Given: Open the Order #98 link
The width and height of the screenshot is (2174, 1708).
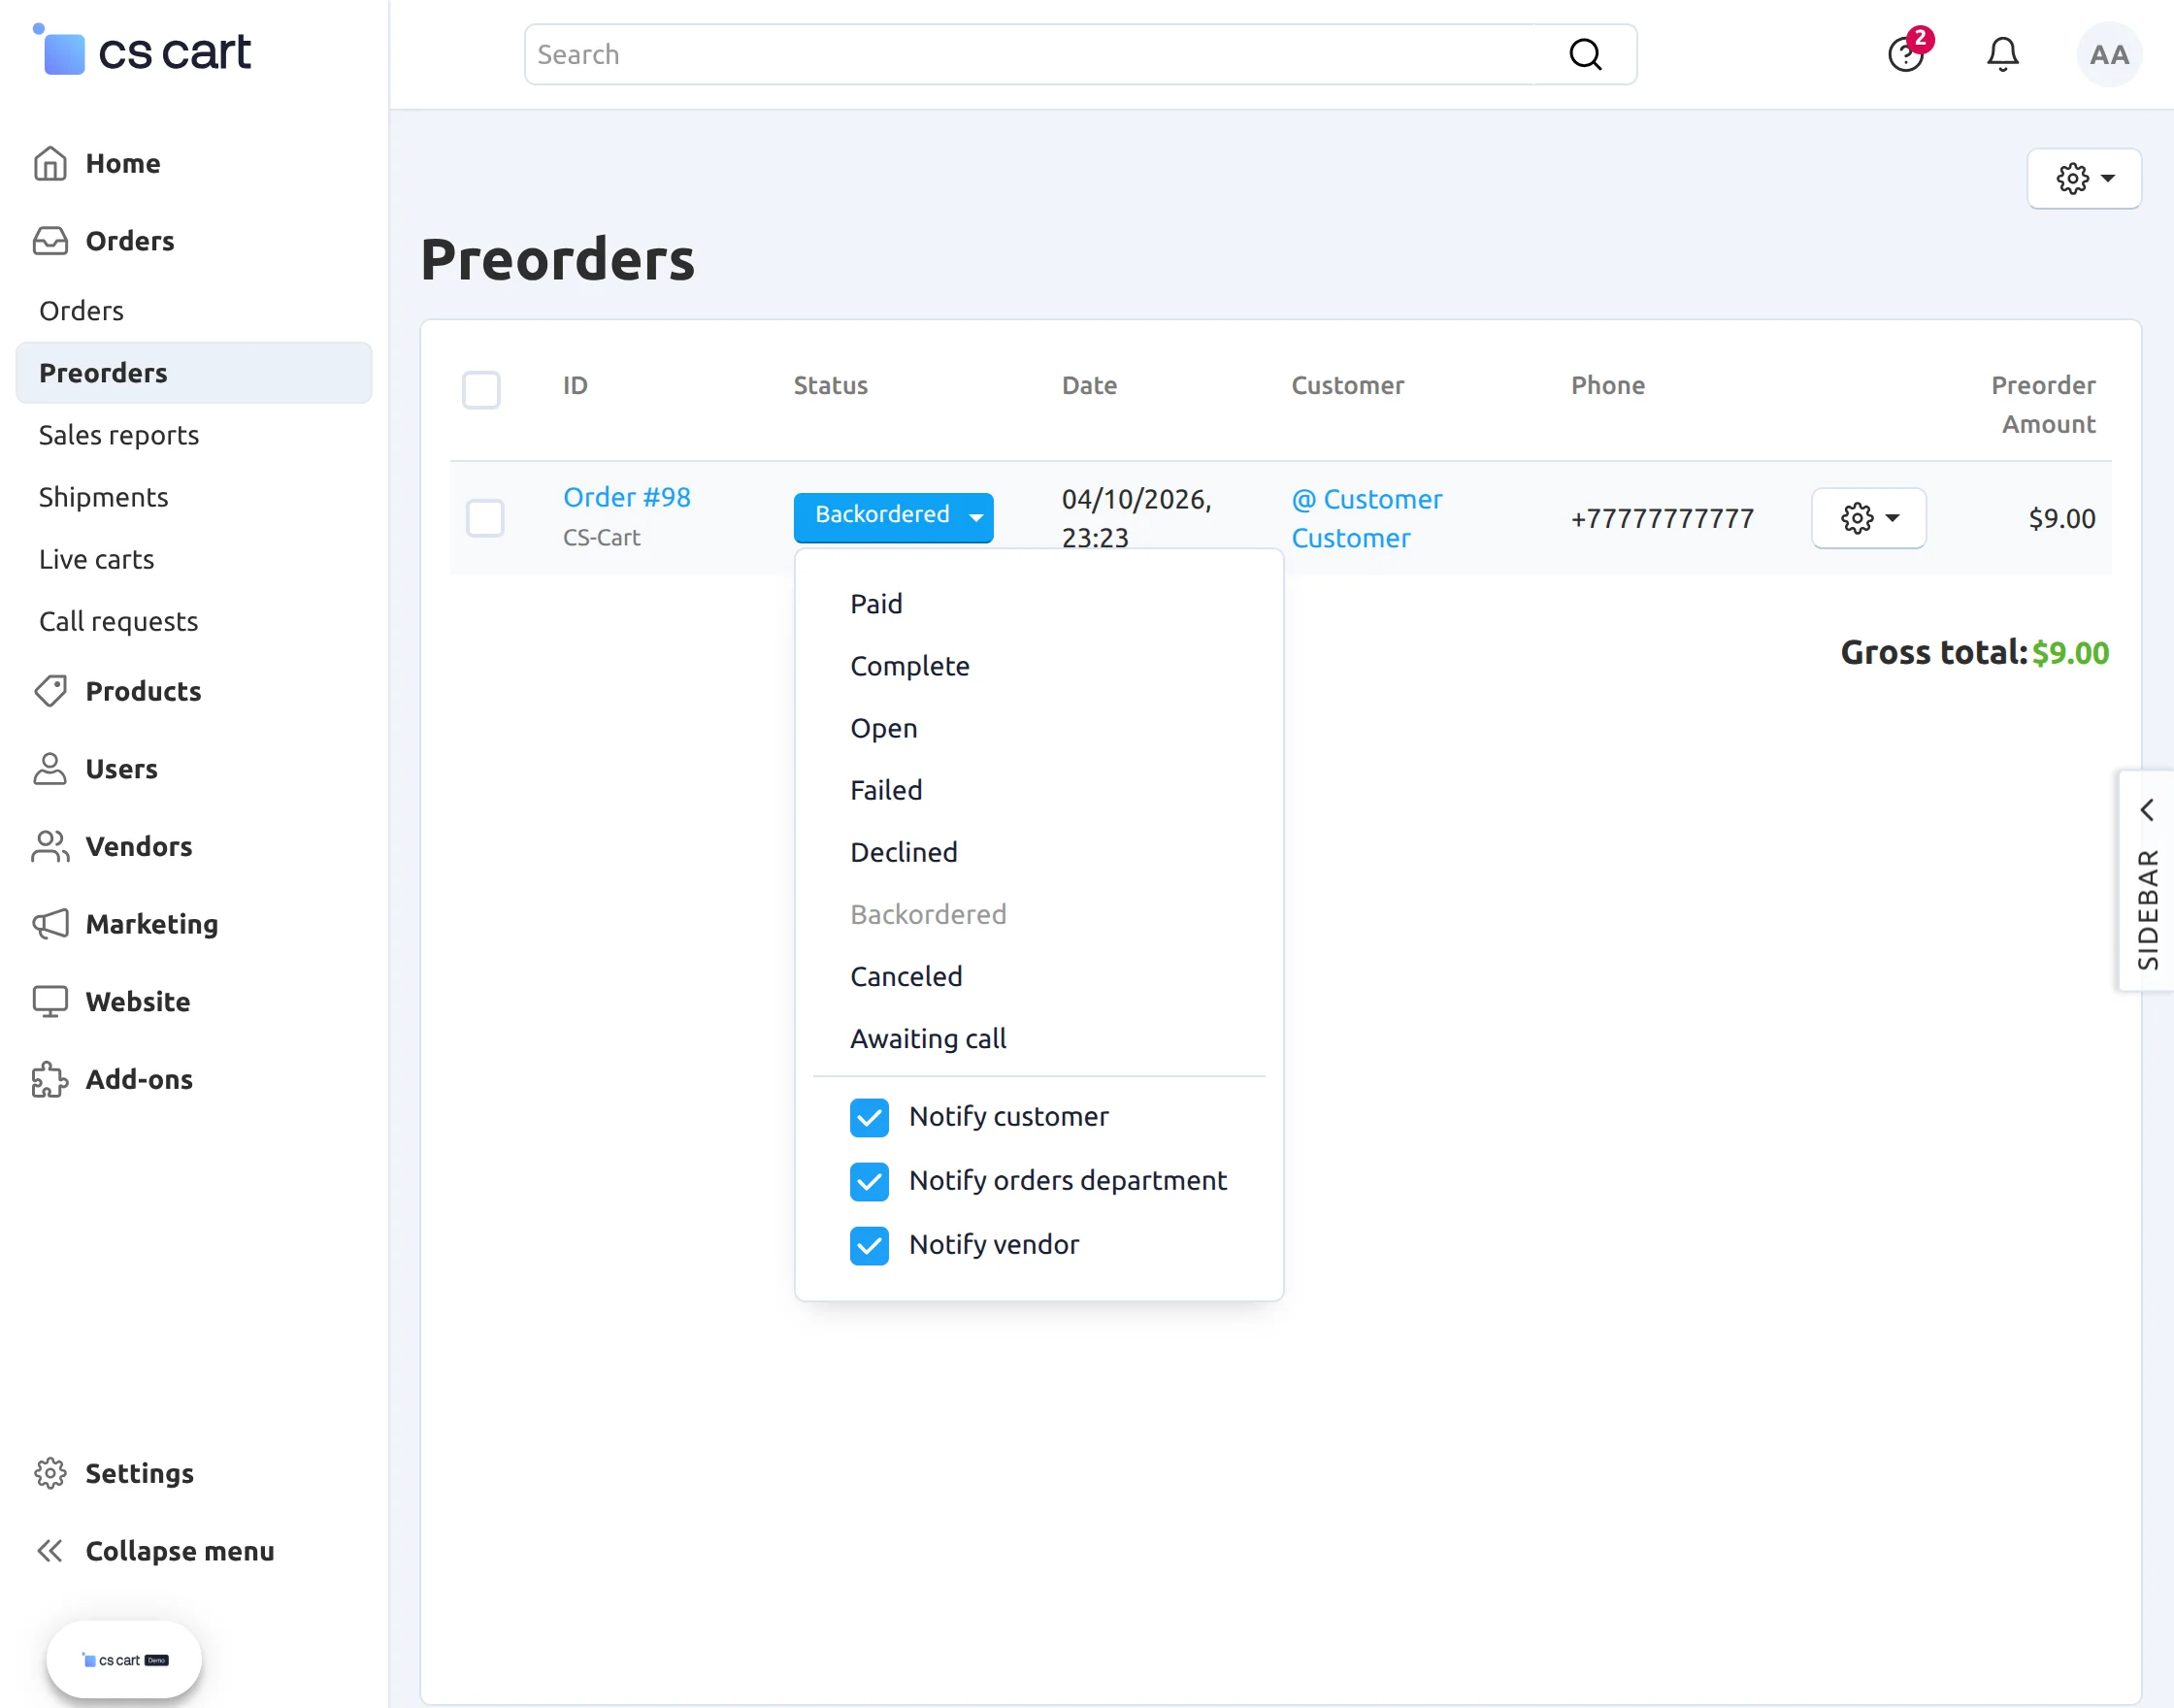Looking at the screenshot, I should (x=626, y=497).
